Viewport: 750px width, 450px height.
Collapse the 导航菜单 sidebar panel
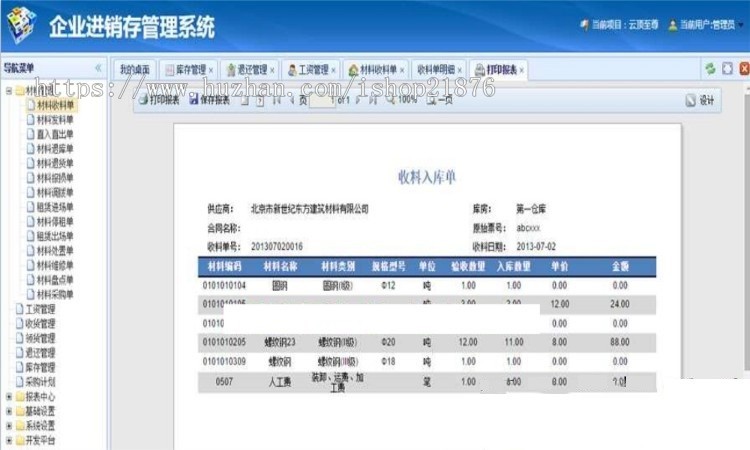99,68
